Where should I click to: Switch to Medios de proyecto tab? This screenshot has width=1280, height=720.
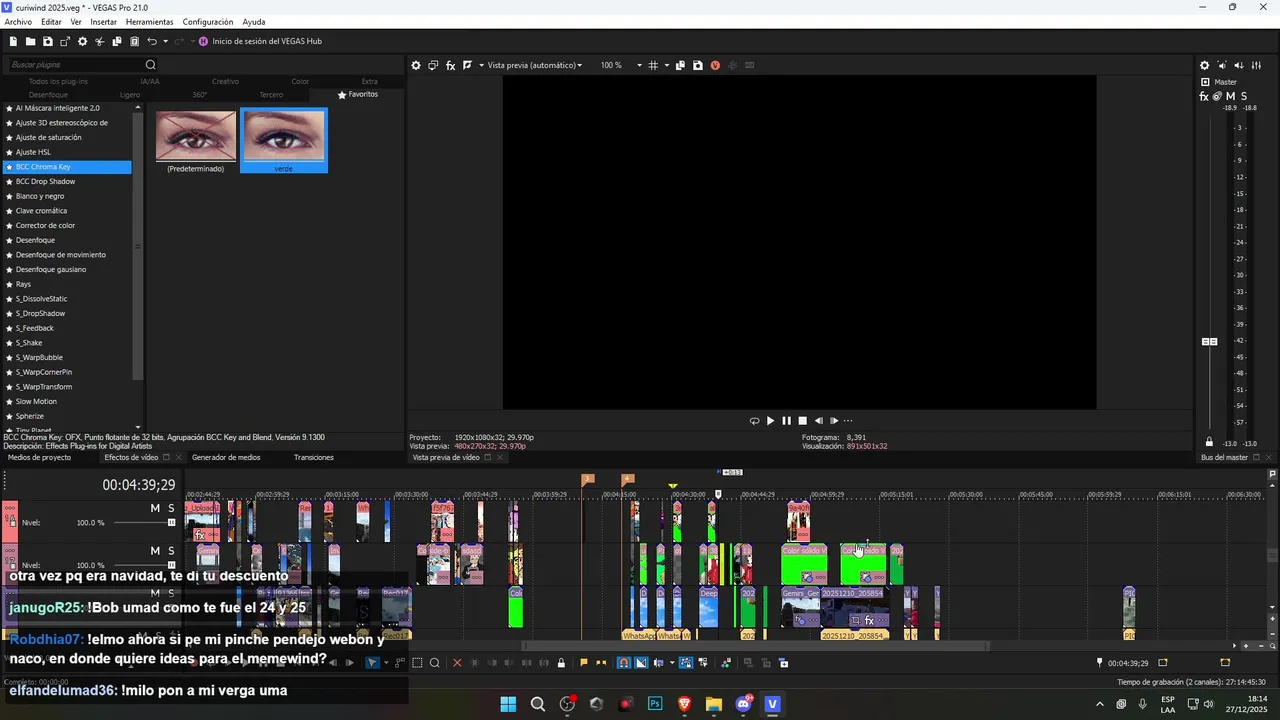coord(39,457)
